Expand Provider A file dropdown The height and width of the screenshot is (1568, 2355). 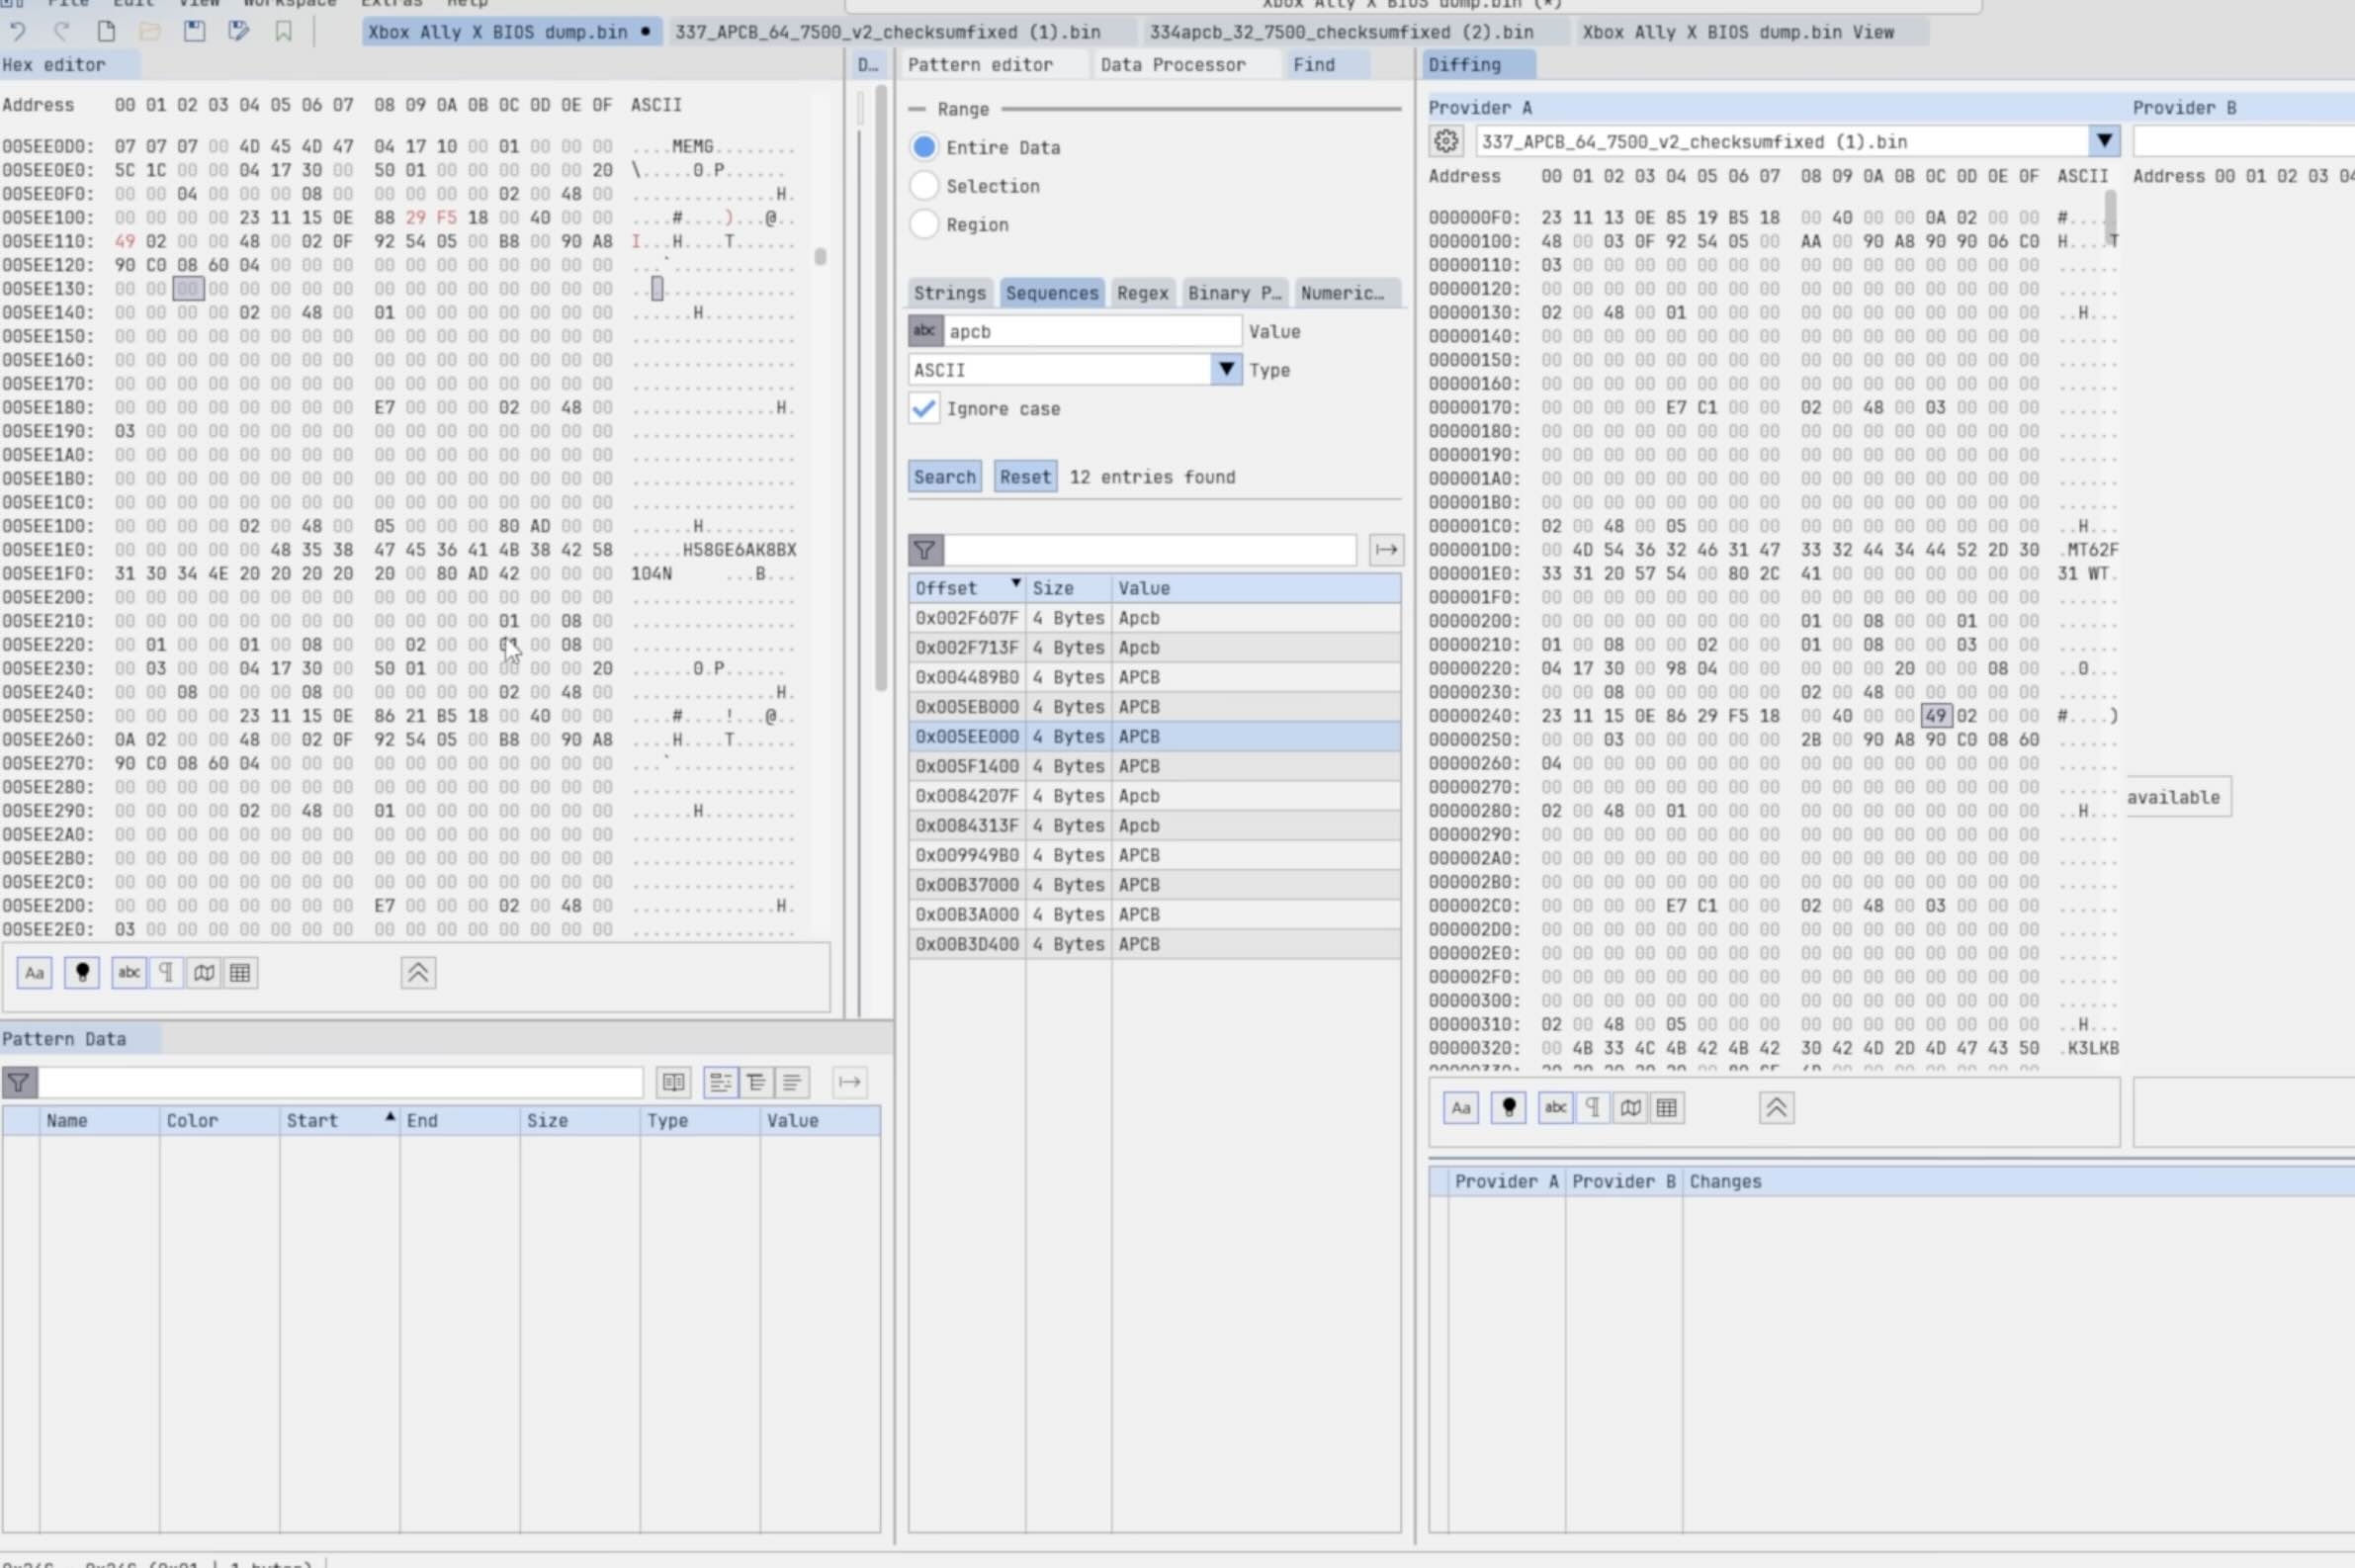pos(2104,141)
